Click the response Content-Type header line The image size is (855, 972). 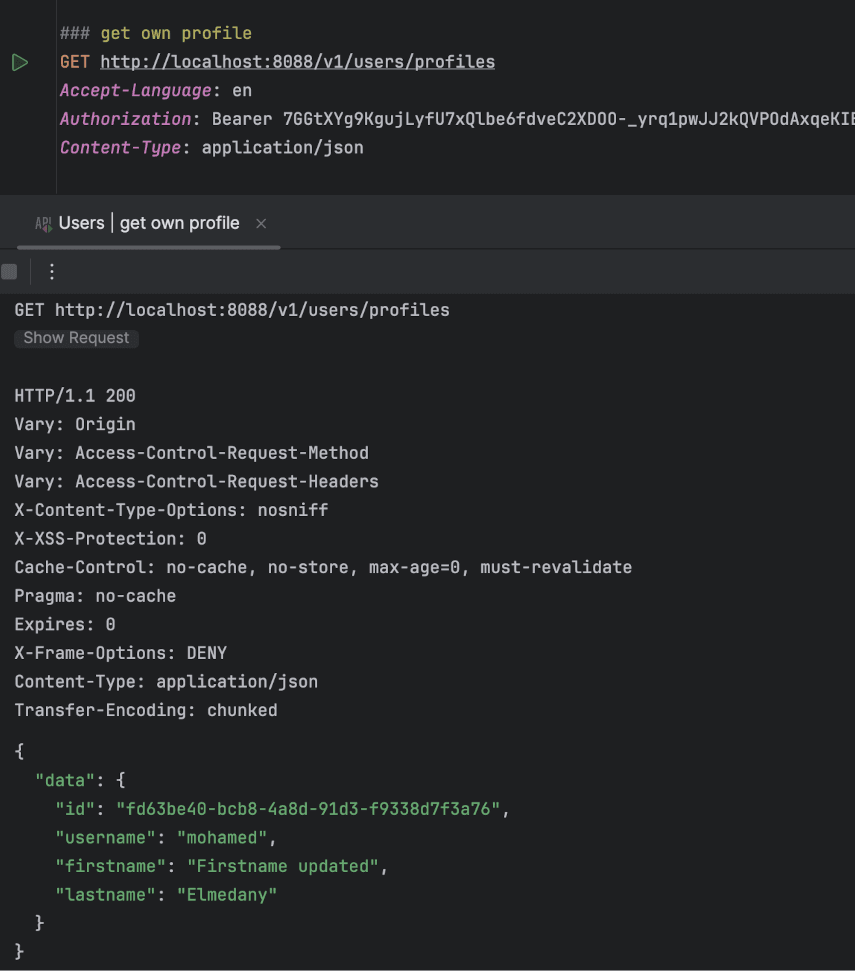point(166,681)
